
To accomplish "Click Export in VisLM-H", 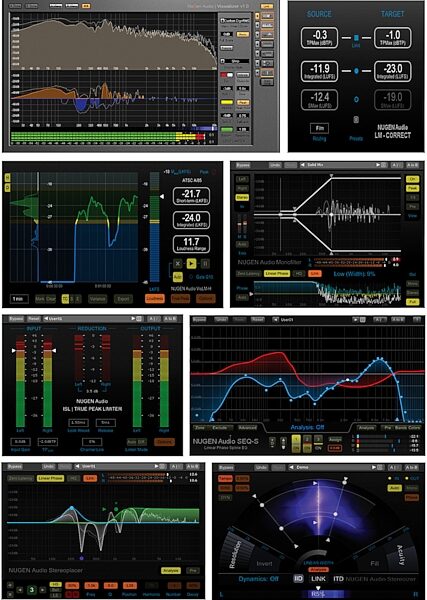I will coord(123,298).
